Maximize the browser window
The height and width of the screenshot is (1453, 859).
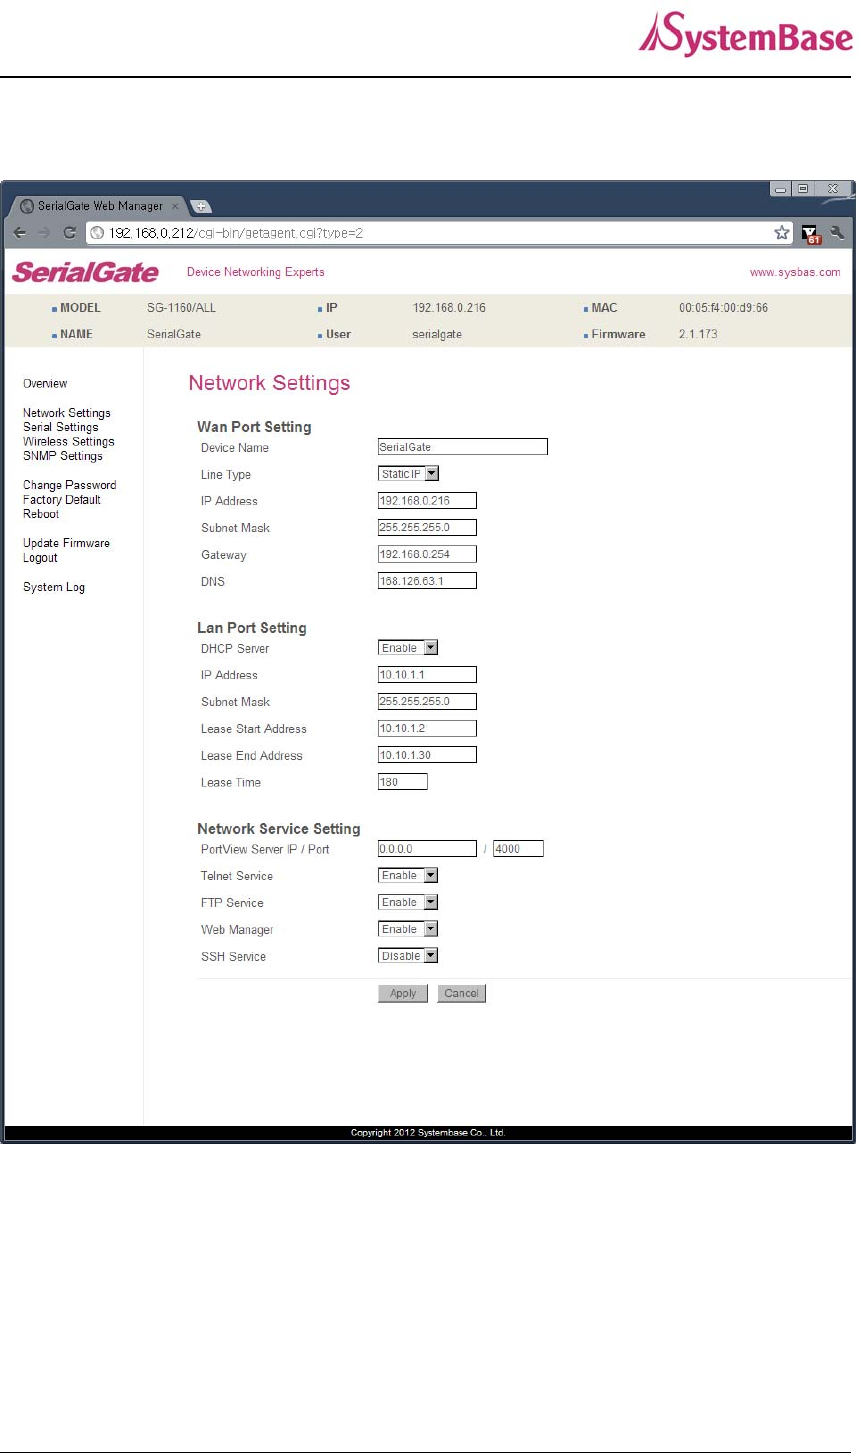click(x=802, y=189)
